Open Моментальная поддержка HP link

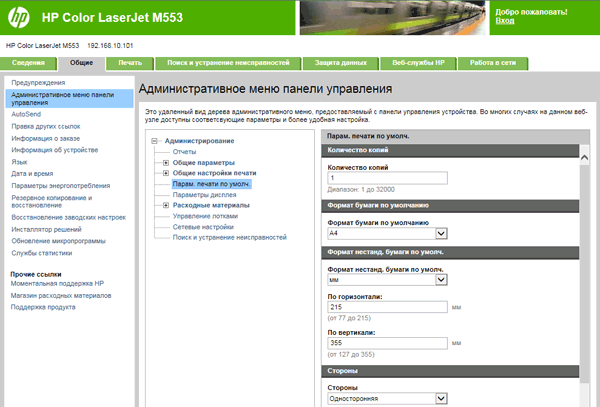click(x=57, y=283)
